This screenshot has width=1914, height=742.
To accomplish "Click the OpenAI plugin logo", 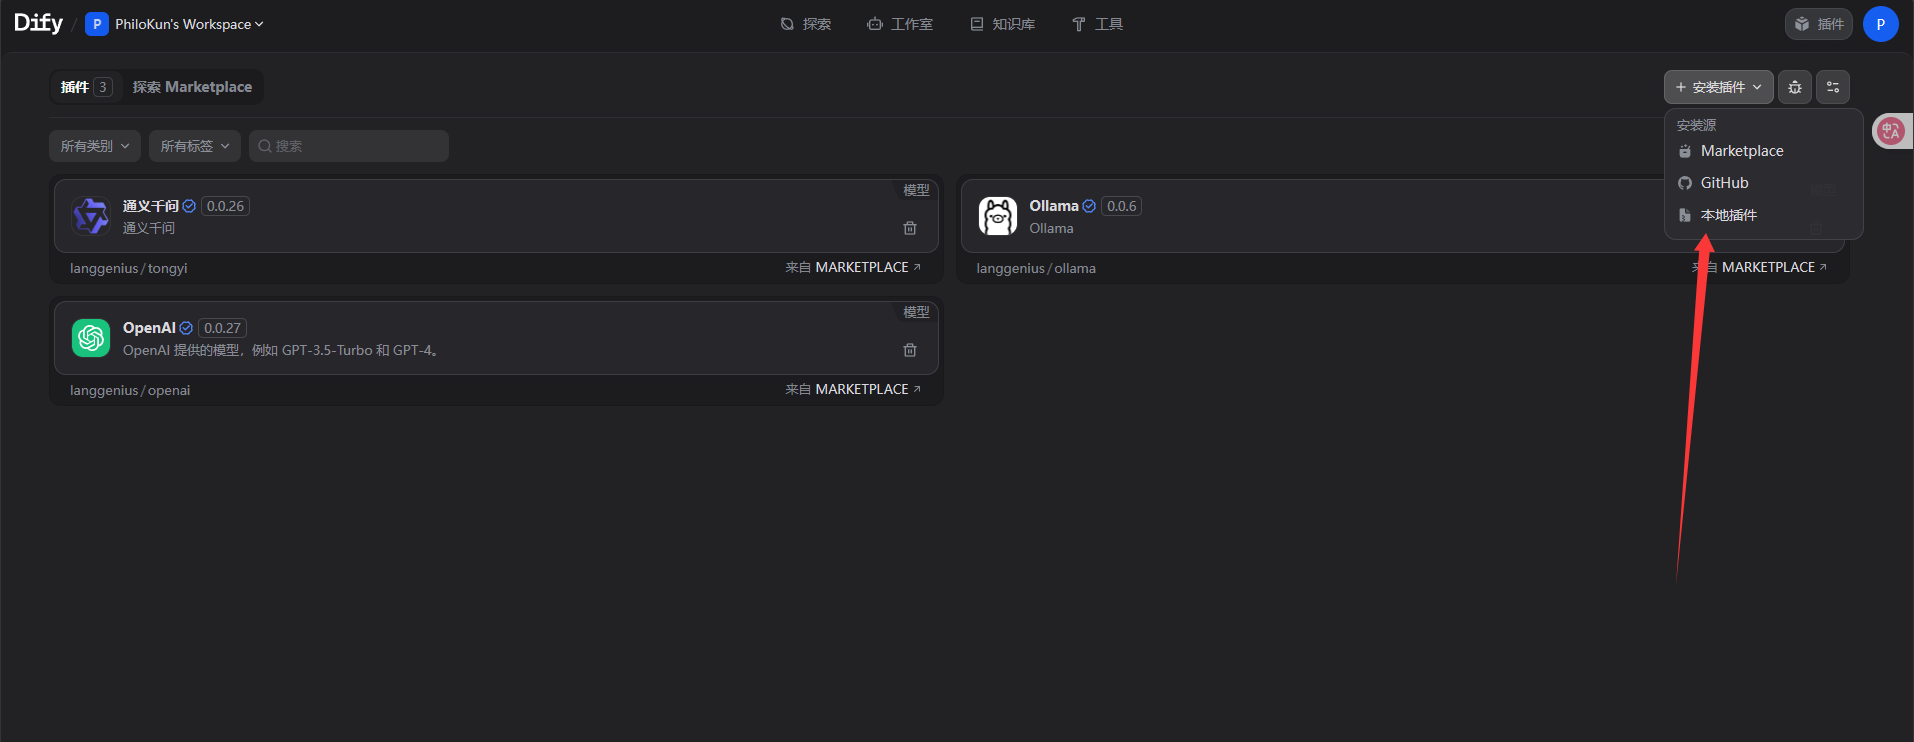I will [x=91, y=338].
